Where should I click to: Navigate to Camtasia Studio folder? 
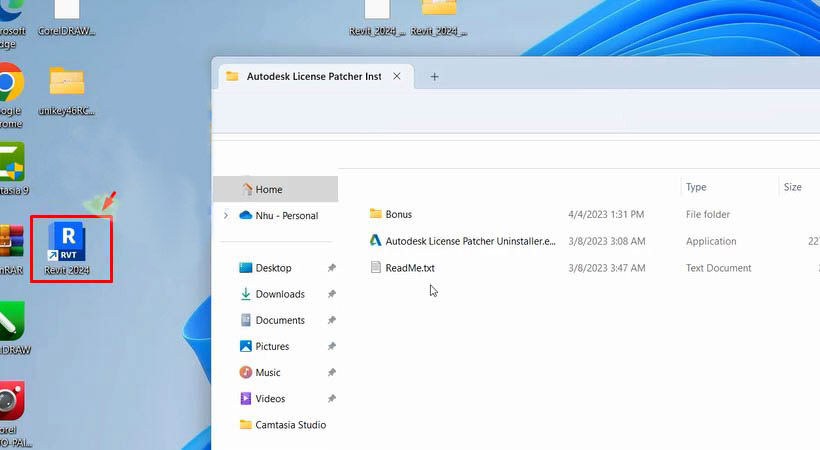tap(290, 425)
